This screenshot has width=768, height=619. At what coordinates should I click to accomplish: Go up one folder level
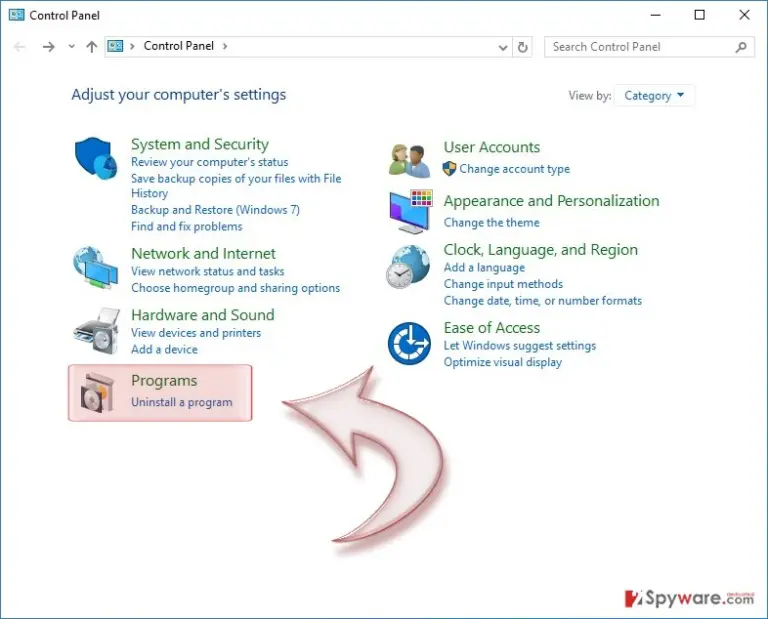pyautogui.click(x=92, y=47)
